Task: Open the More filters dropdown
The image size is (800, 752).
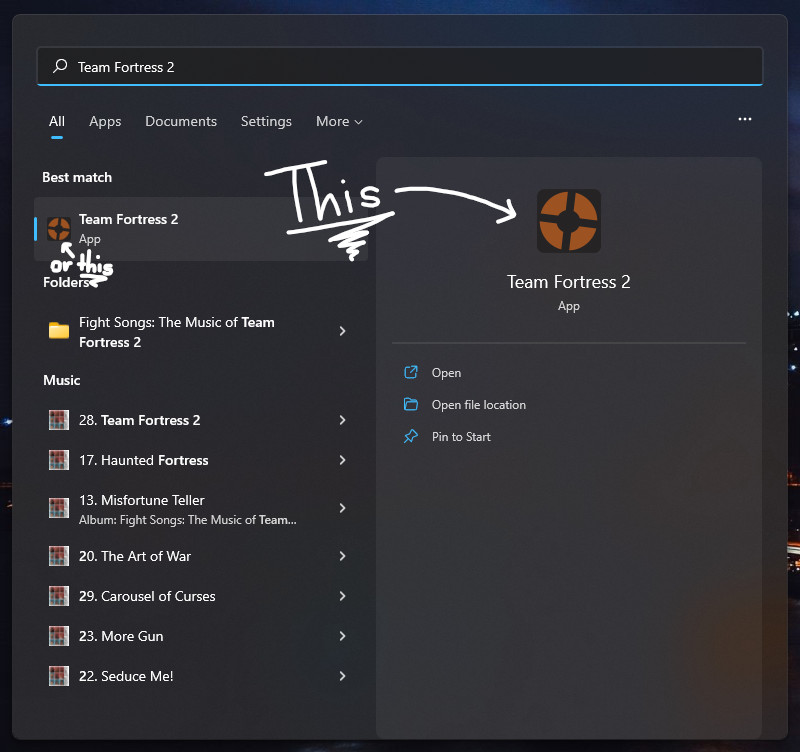Action: [339, 121]
